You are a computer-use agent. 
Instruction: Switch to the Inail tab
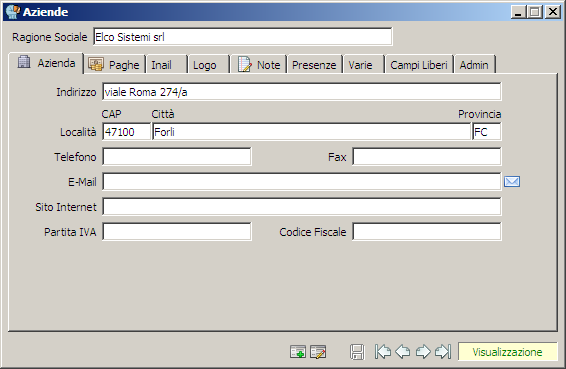pyautogui.click(x=166, y=65)
